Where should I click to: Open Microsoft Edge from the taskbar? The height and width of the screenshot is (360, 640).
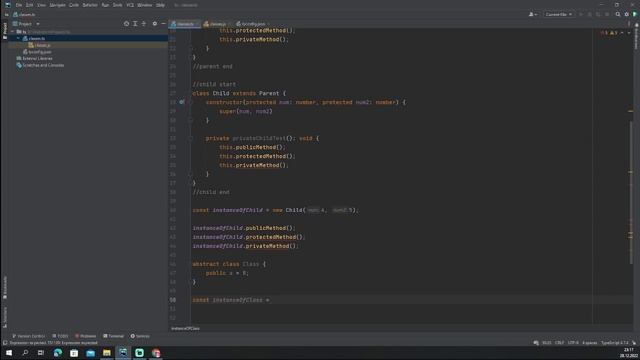(x=58, y=353)
